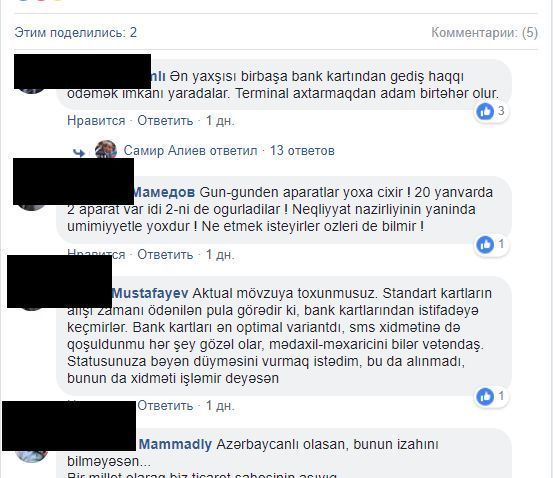Click the like icon on Мамедов's comment
The height and width of the screenshot is (478, 553).
485,244
